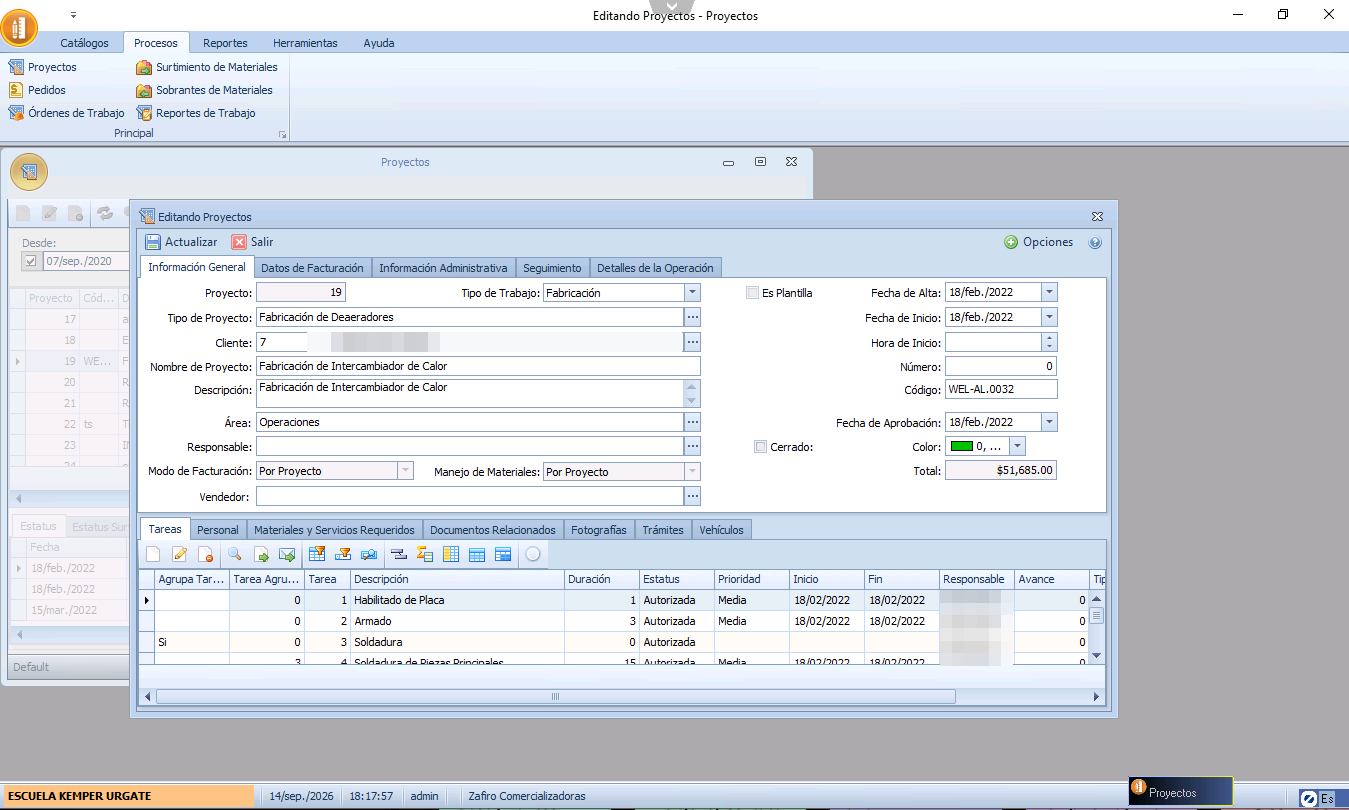Click the Opciones button

tap(1039, 242)
